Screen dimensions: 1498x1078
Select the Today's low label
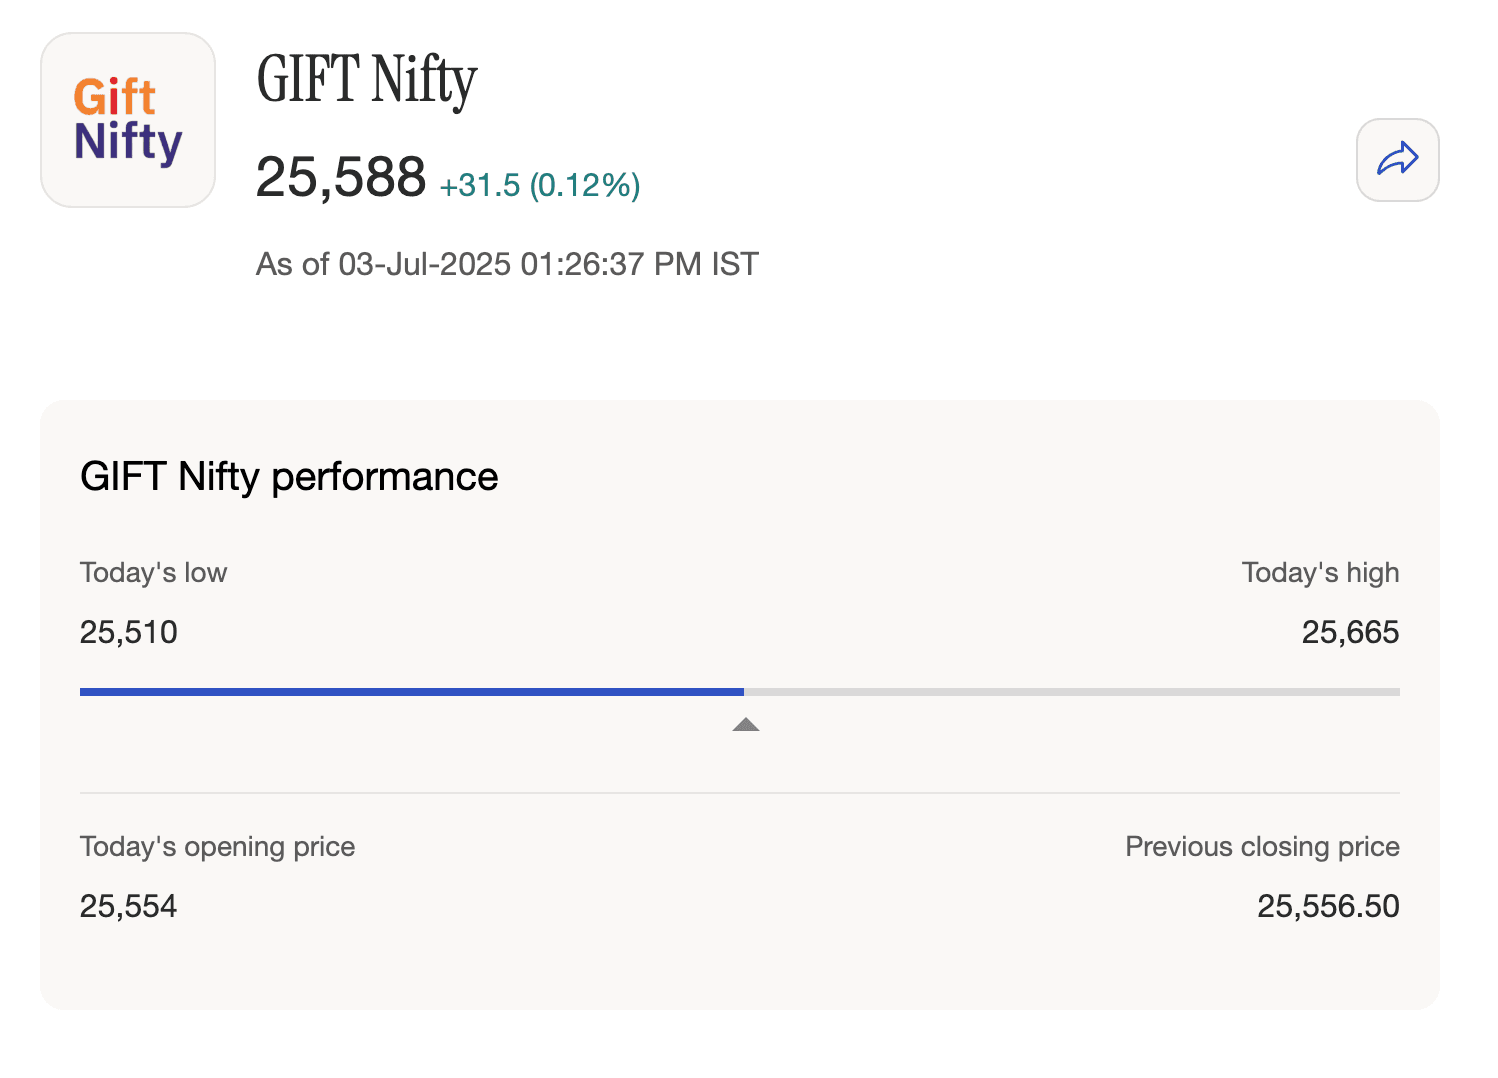click(x=153, y=572)
